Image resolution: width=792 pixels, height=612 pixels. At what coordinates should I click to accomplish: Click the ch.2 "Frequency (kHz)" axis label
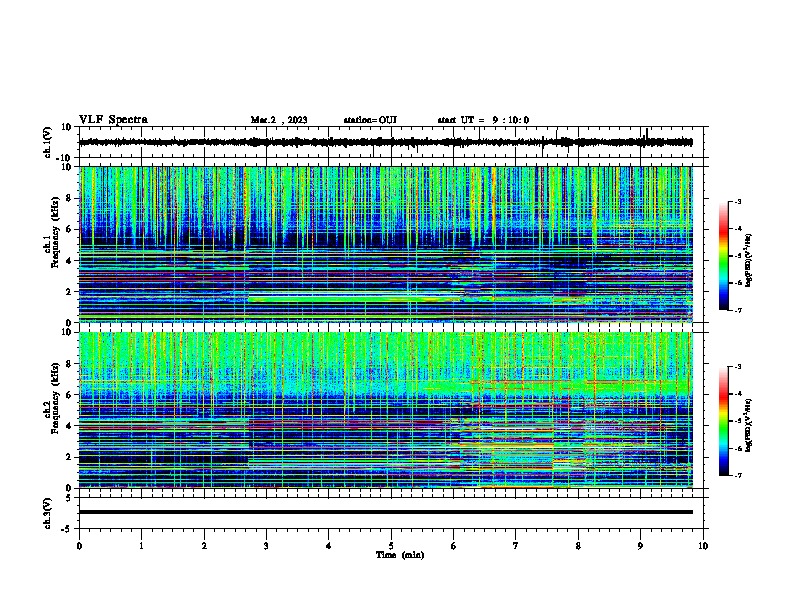56,398
